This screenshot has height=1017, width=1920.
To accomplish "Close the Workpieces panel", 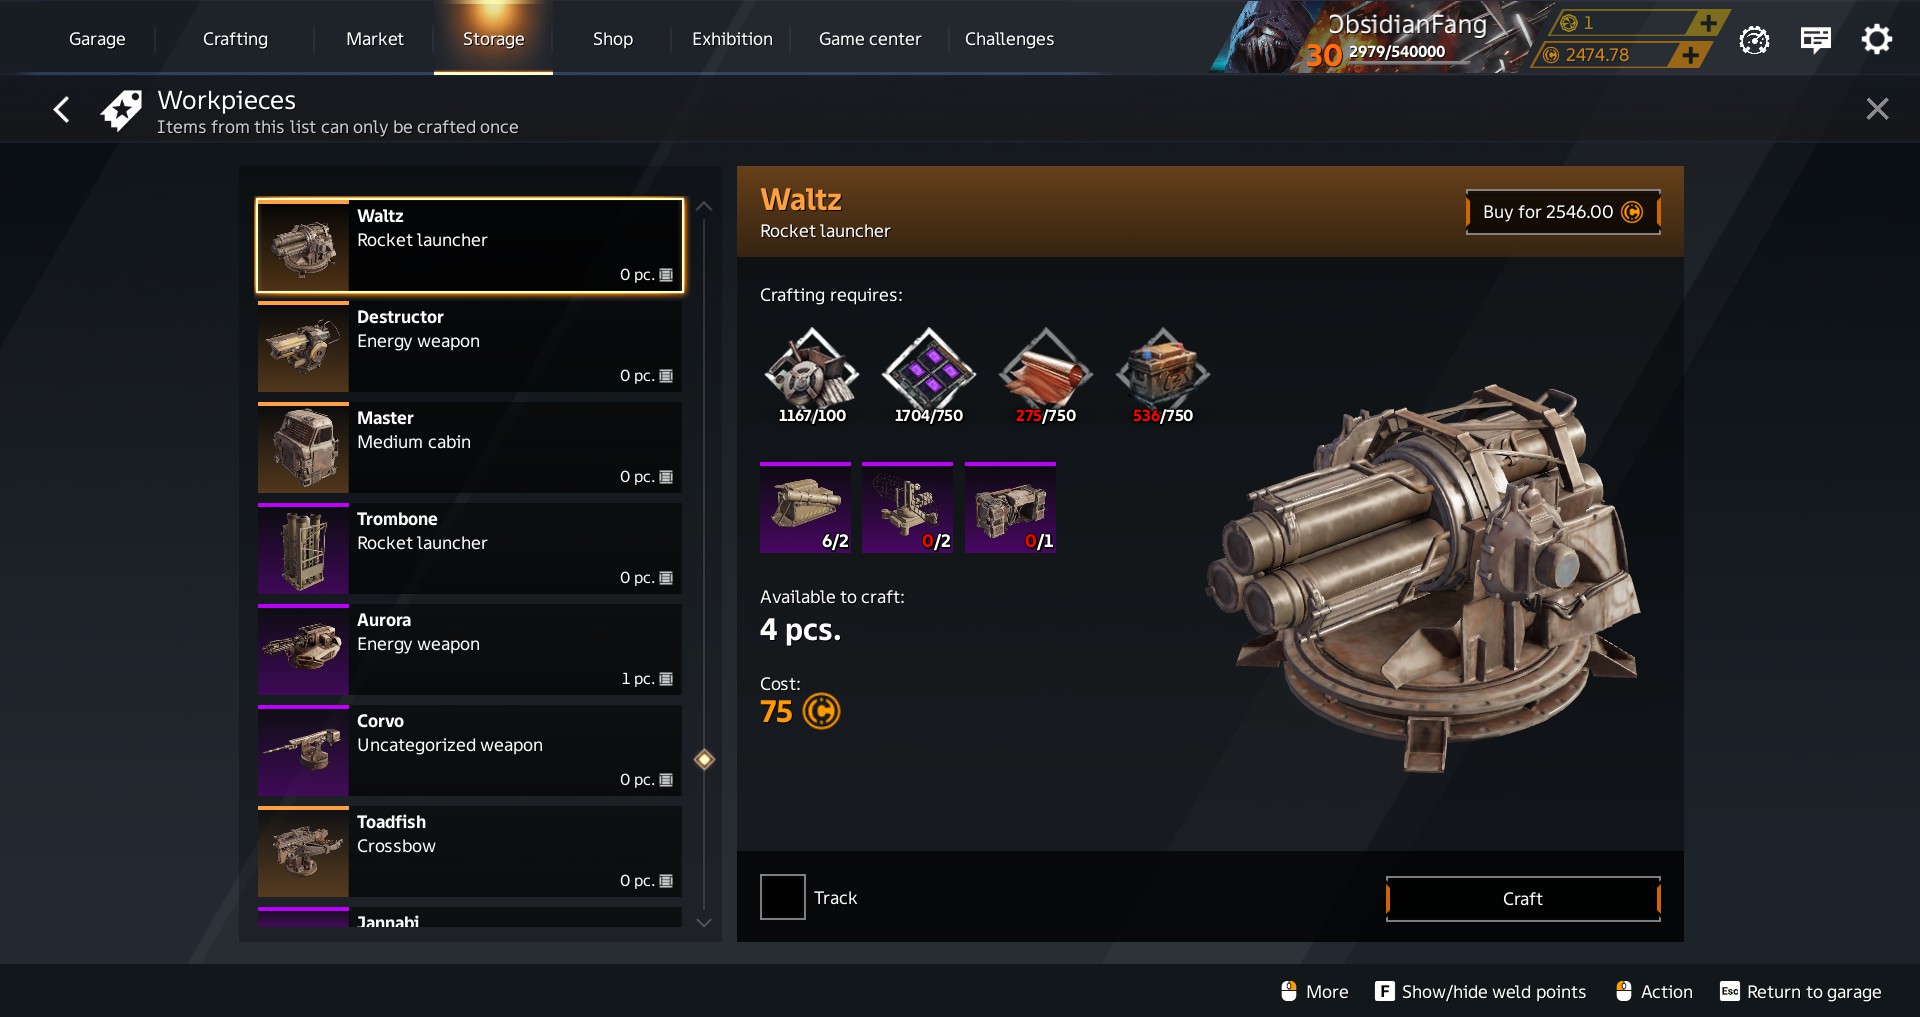I will pyautogui.click(x=1877, y=109).
